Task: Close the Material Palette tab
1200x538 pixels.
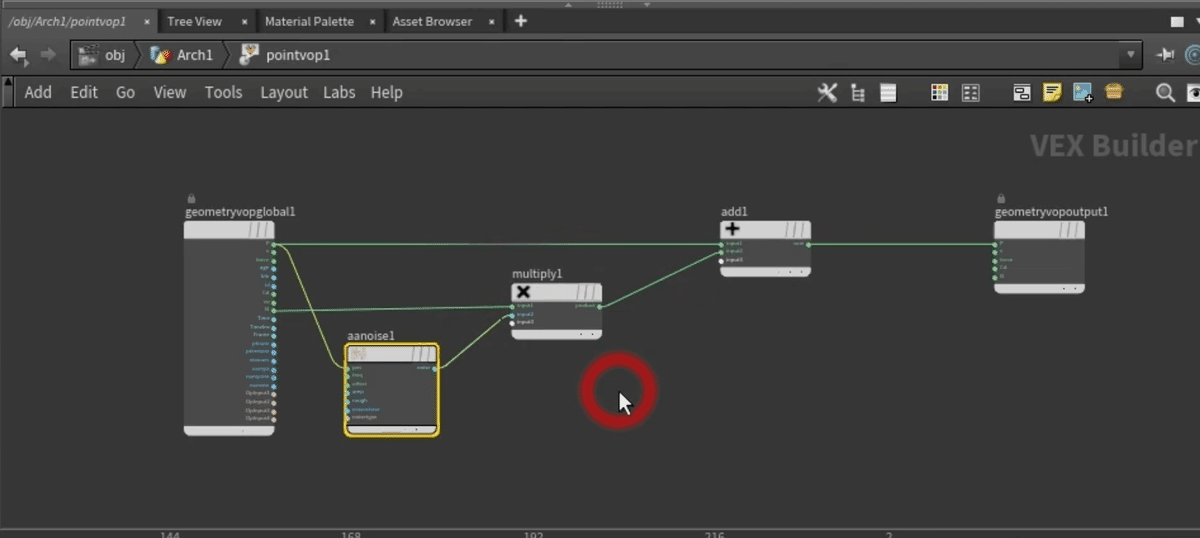Action: pyautogui.click(x=372, y=21)
